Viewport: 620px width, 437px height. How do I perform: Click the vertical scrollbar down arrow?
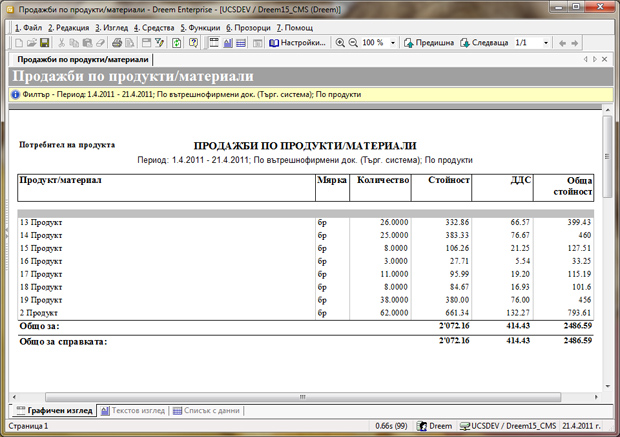tap(607, 386)
